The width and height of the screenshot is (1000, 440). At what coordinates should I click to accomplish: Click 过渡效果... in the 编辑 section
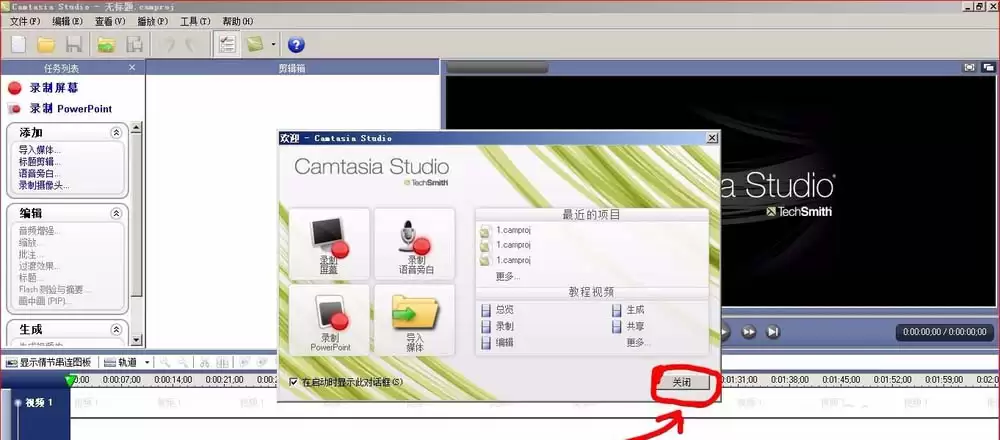(40, 266)
